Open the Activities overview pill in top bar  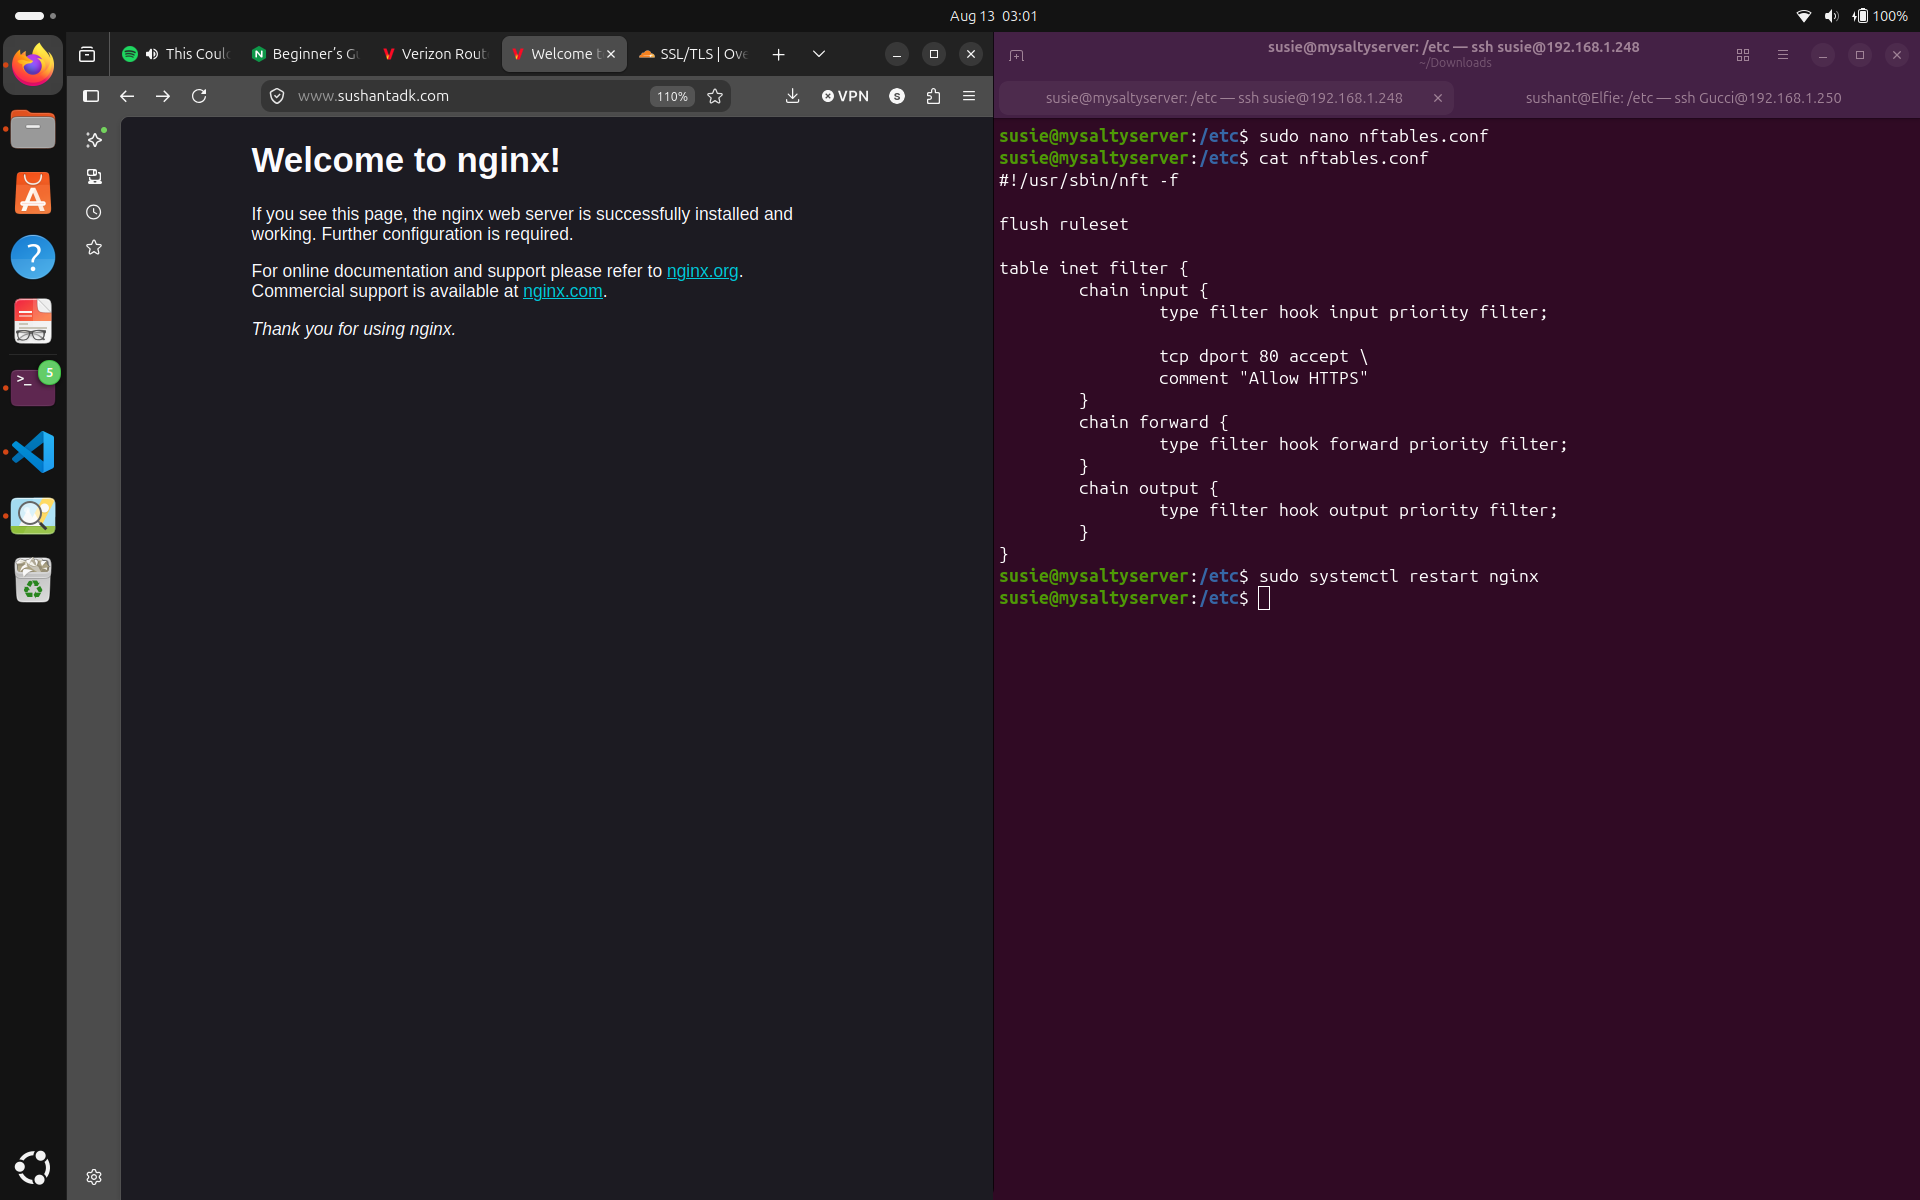pyautogui.click(x=35, y=16)
